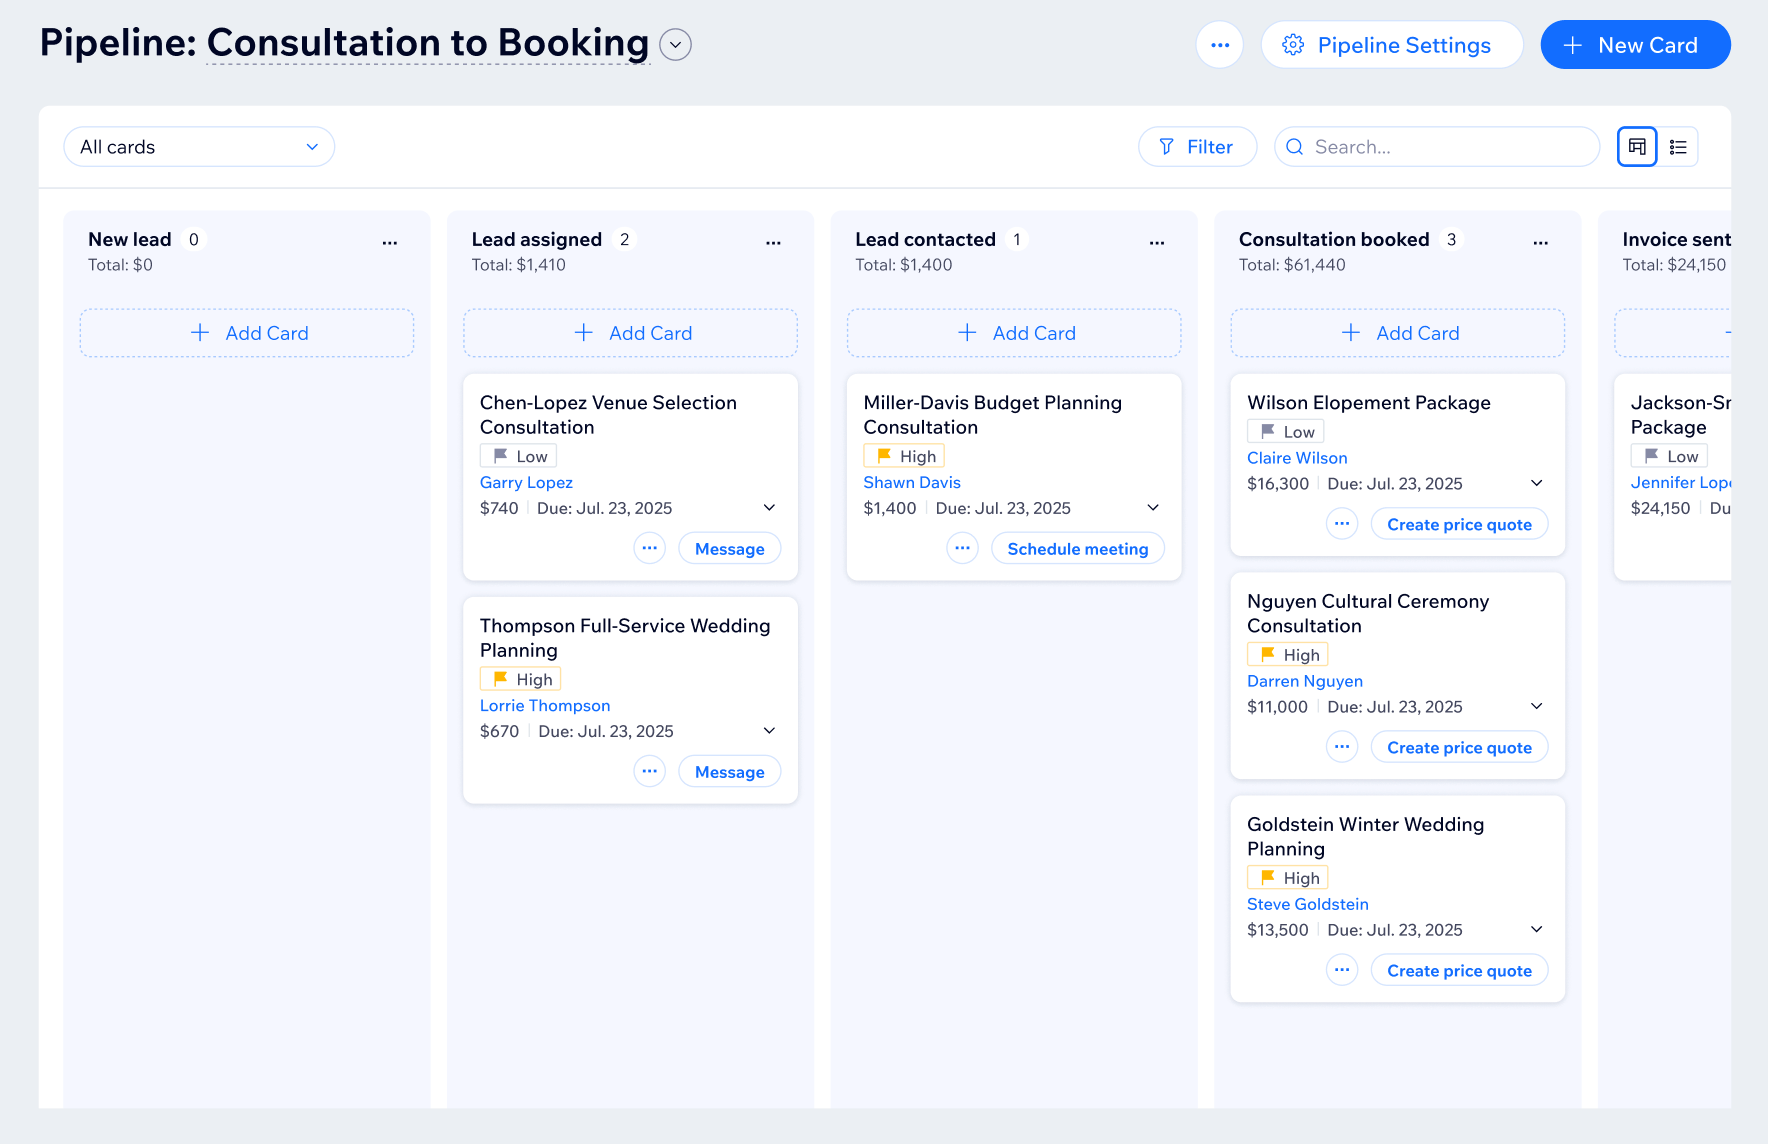Switch to list view layout
Image resolution: width=1768 pixels, height=1144 pixels.
click(x=1678, y=147)
